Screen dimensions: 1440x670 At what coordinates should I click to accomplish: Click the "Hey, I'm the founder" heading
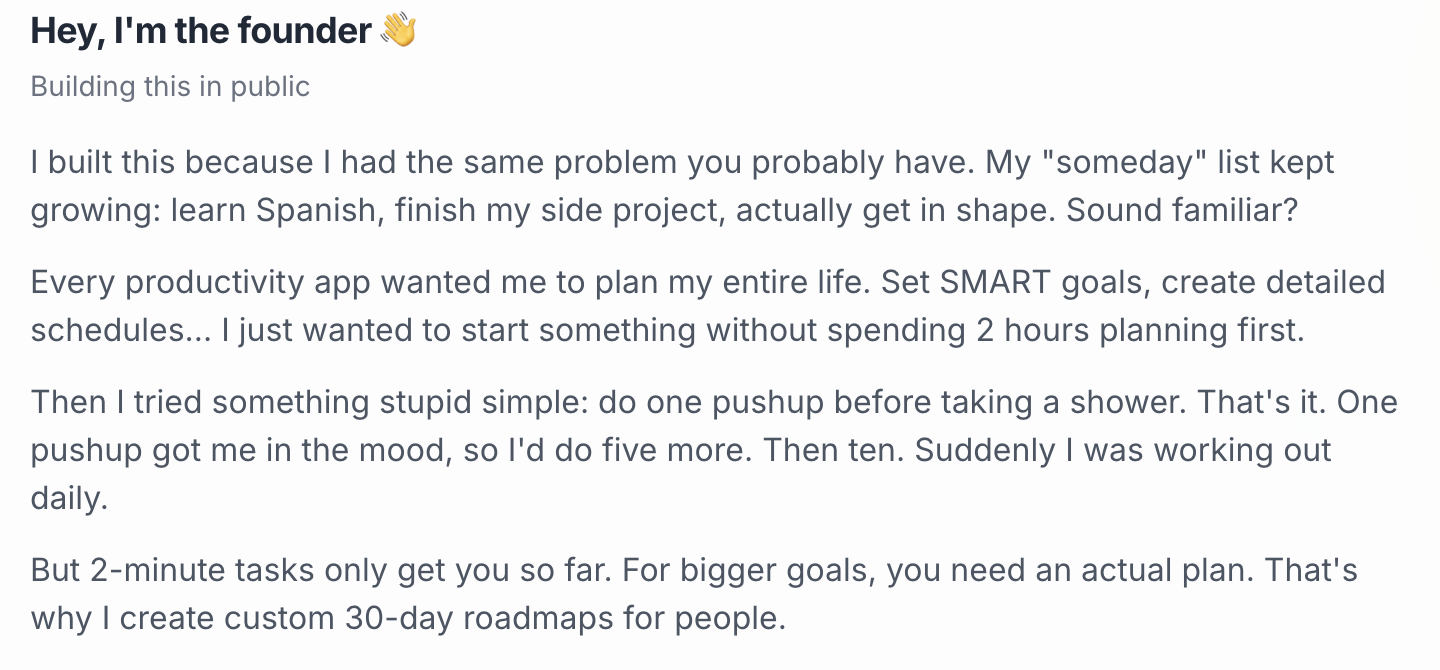point(201,31)
